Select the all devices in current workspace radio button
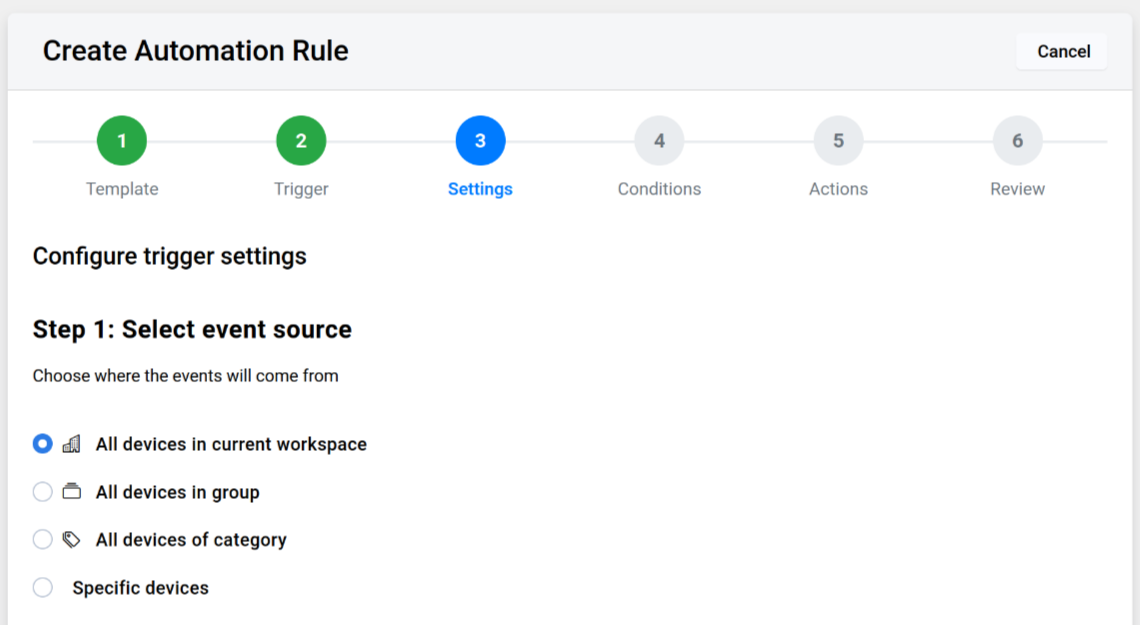Image resolution: width=1140 pixels, height=625 pixels. (42, 444)
